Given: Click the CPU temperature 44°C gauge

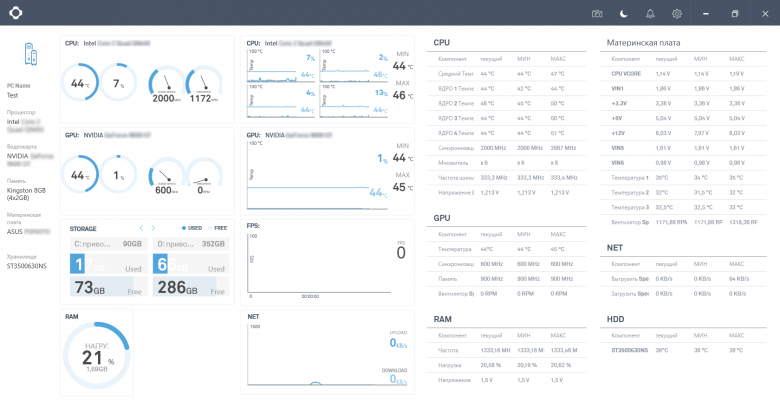Looking at the screenshot, I should click(x=80, y=83).
